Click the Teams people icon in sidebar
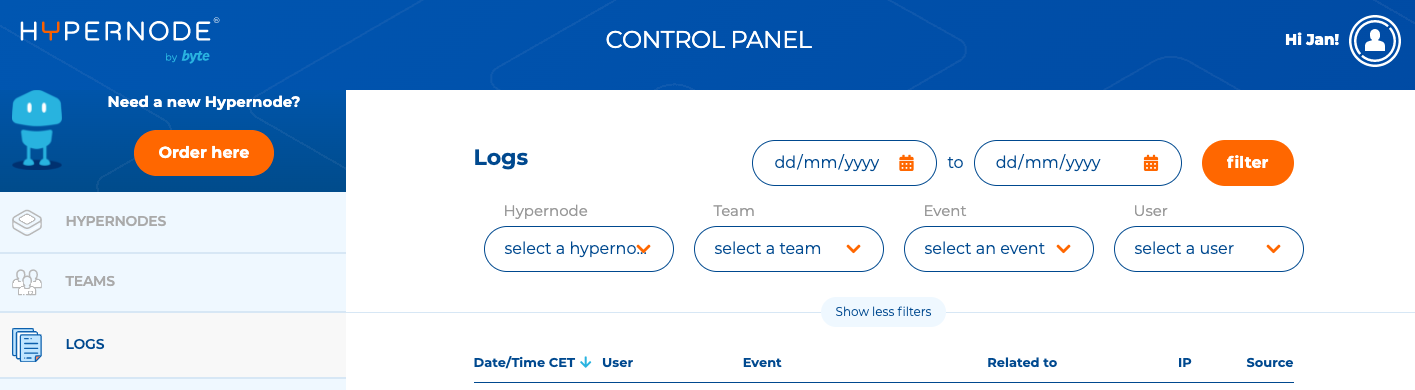This screenshot has width=1415, height=390. pyautogui.click(x=28, y=281)
